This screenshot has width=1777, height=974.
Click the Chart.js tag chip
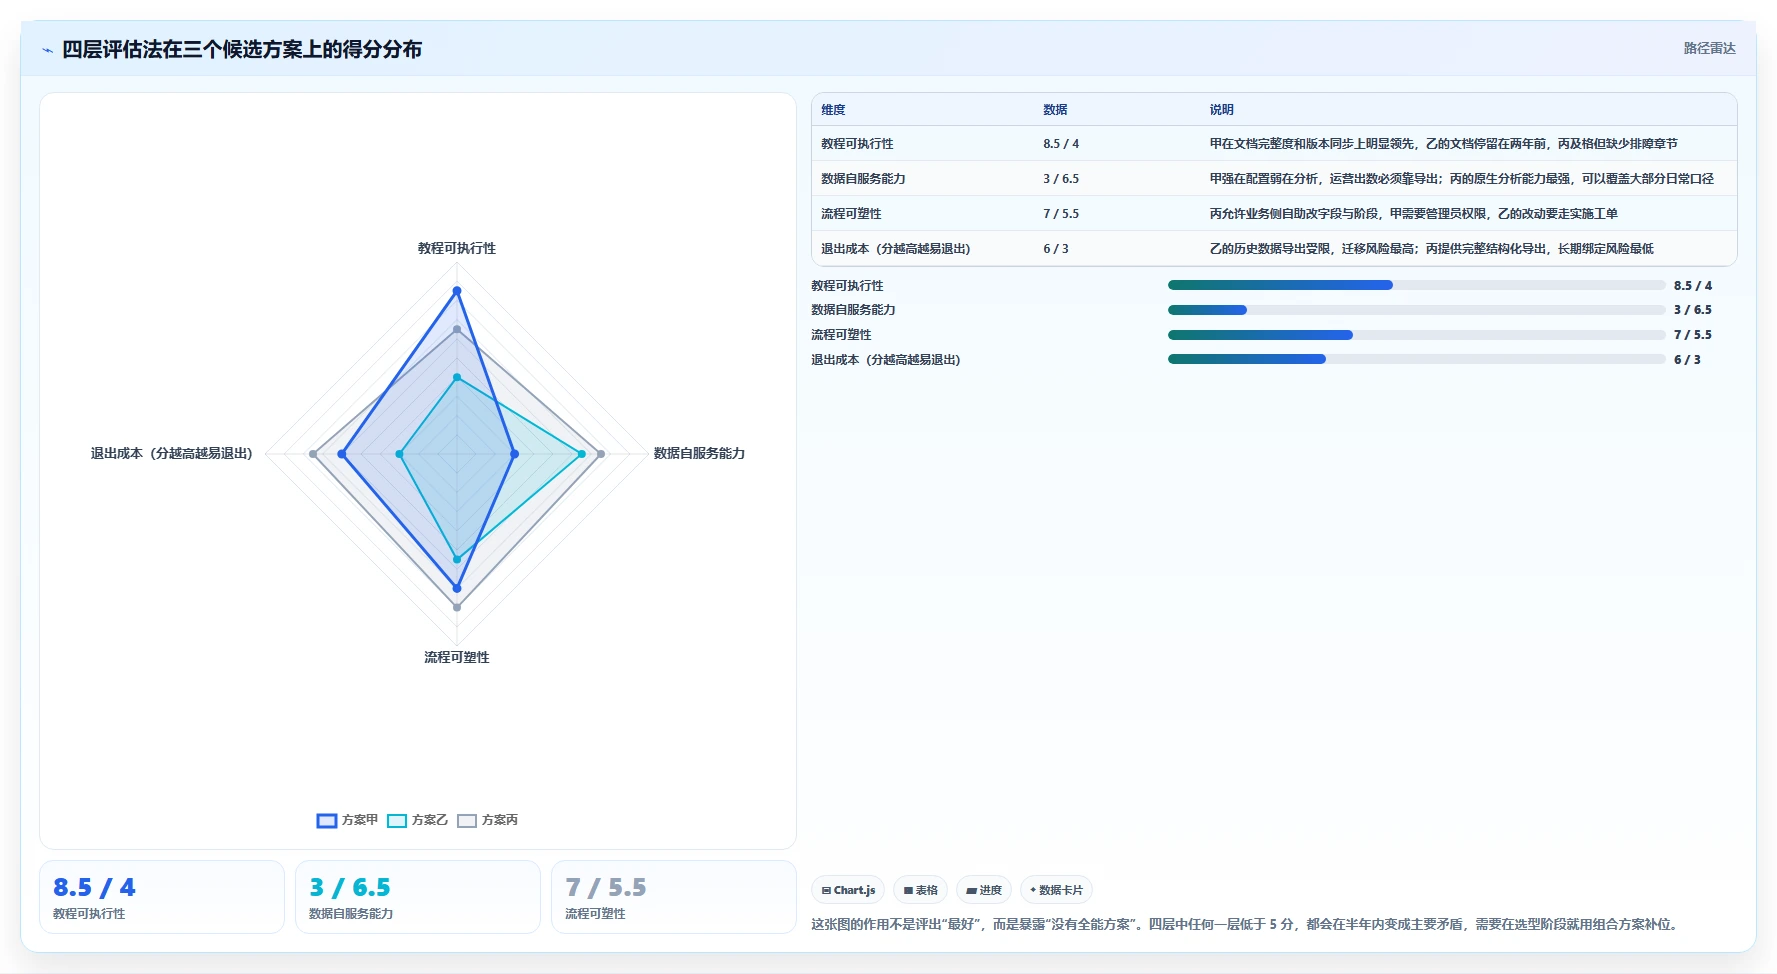click(848, 890)
